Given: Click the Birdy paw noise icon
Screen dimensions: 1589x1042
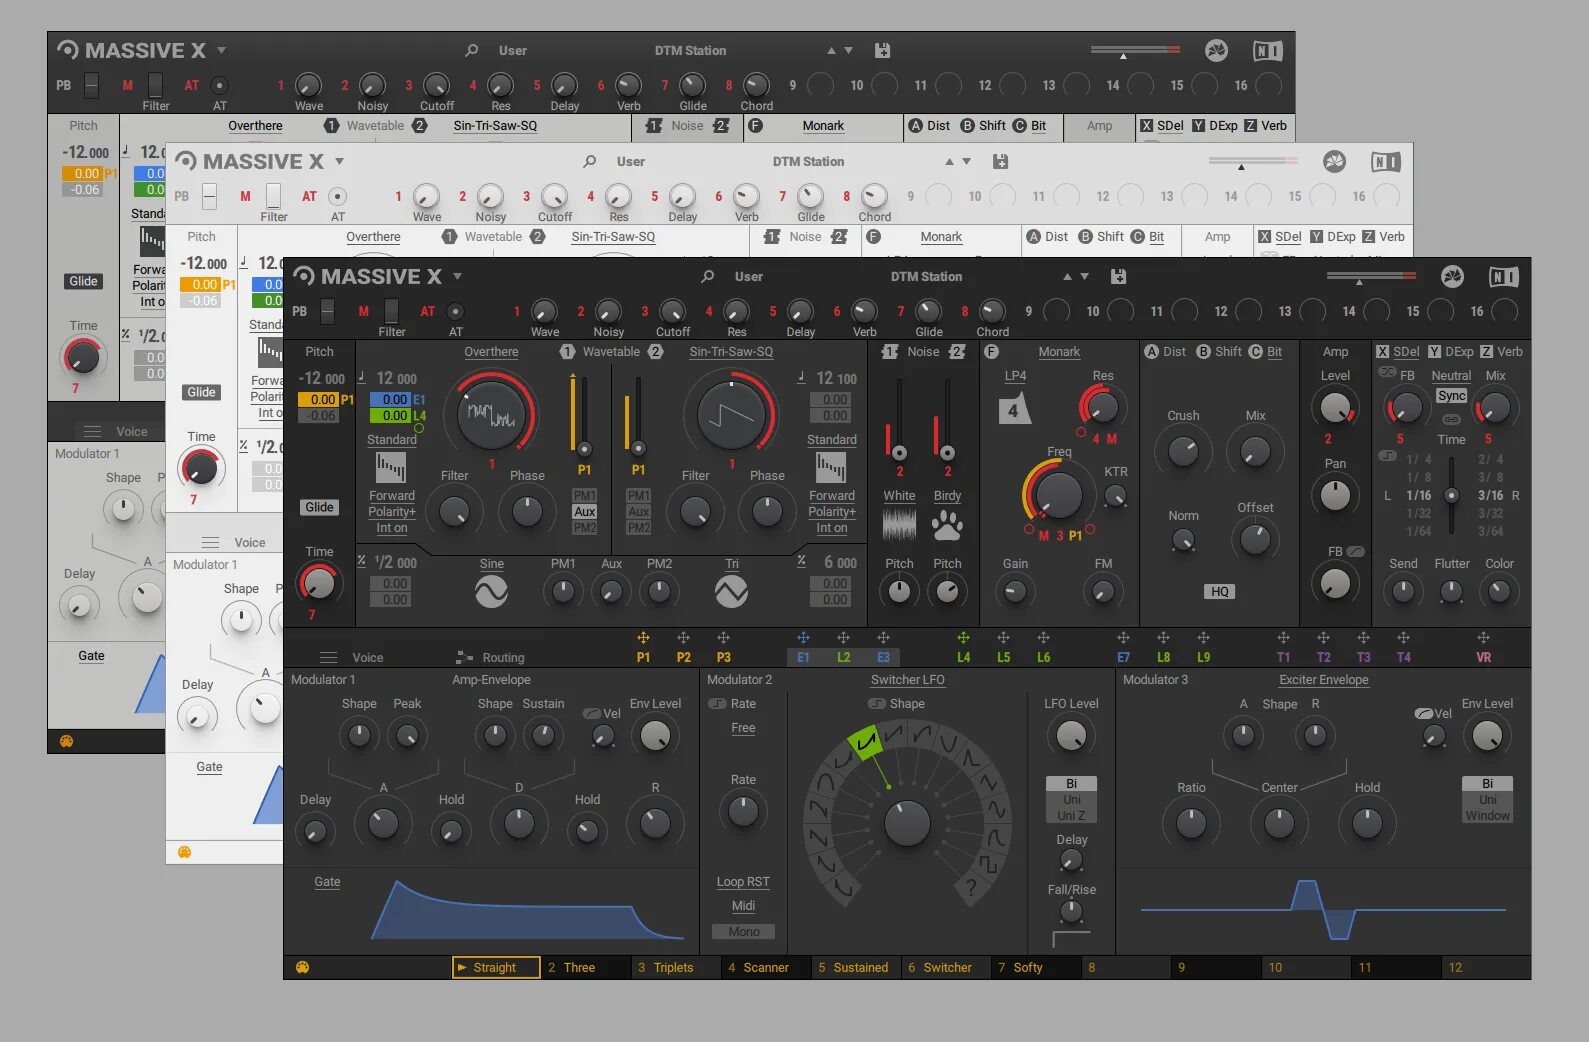Looking at the screenshot, I should point(947,526).
